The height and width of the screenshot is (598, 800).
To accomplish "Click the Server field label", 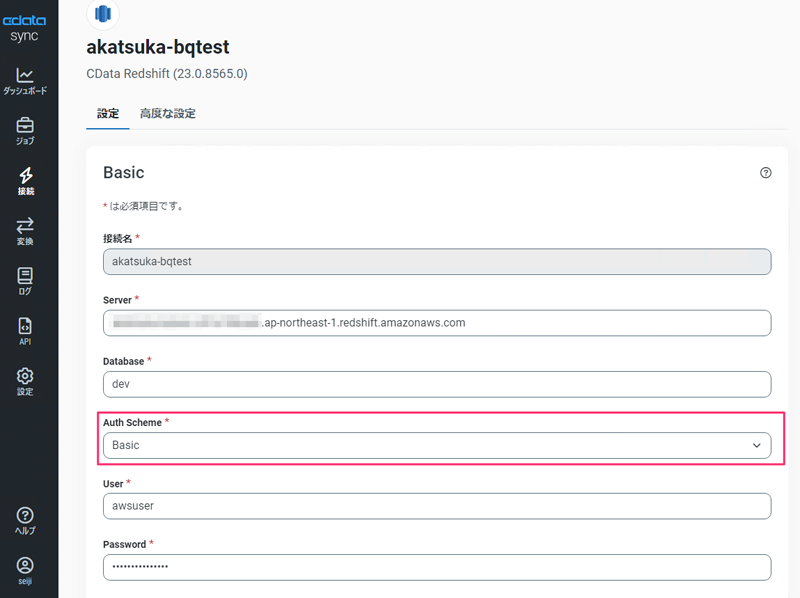I will (x=117, y=300).
